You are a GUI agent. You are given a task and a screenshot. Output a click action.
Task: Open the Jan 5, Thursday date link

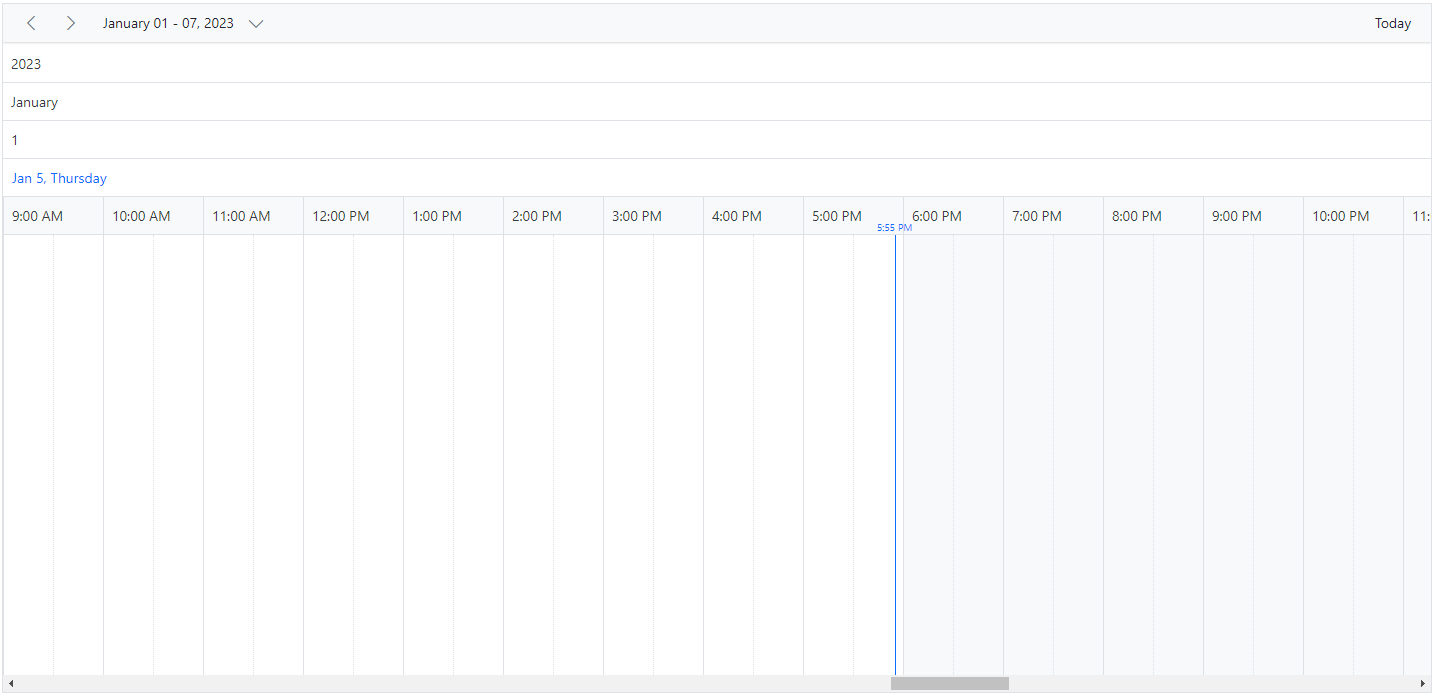pyautogui.click(x=59, y=178)
